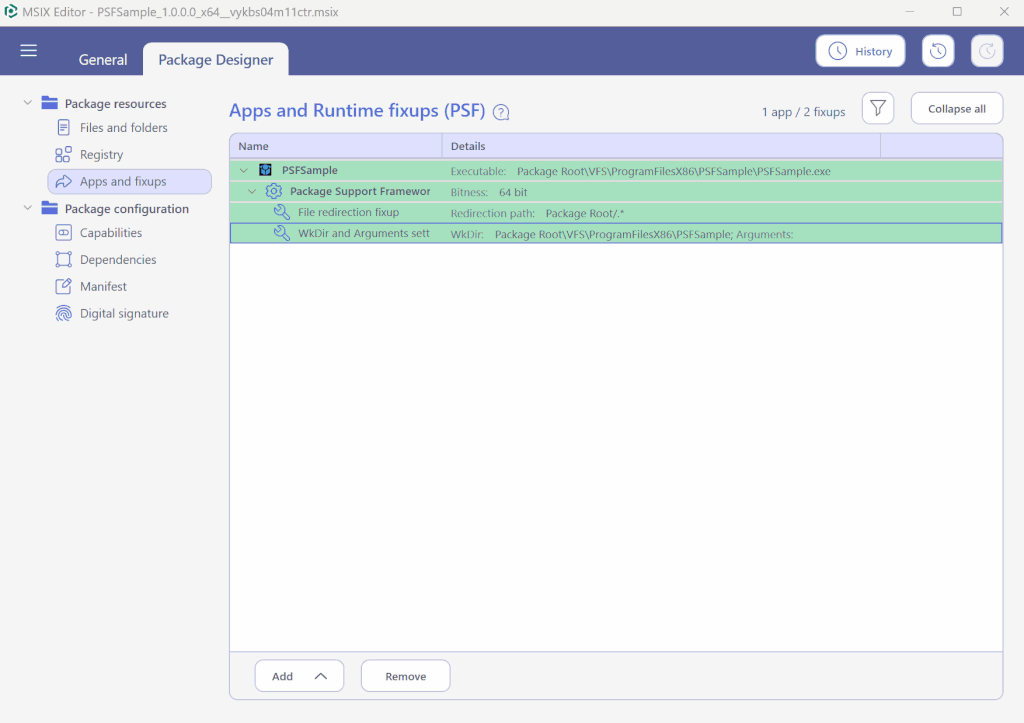This screenshot has width=1024, height=723.
Task: Click the redo history icon button
Action: [x=987, y=51]
